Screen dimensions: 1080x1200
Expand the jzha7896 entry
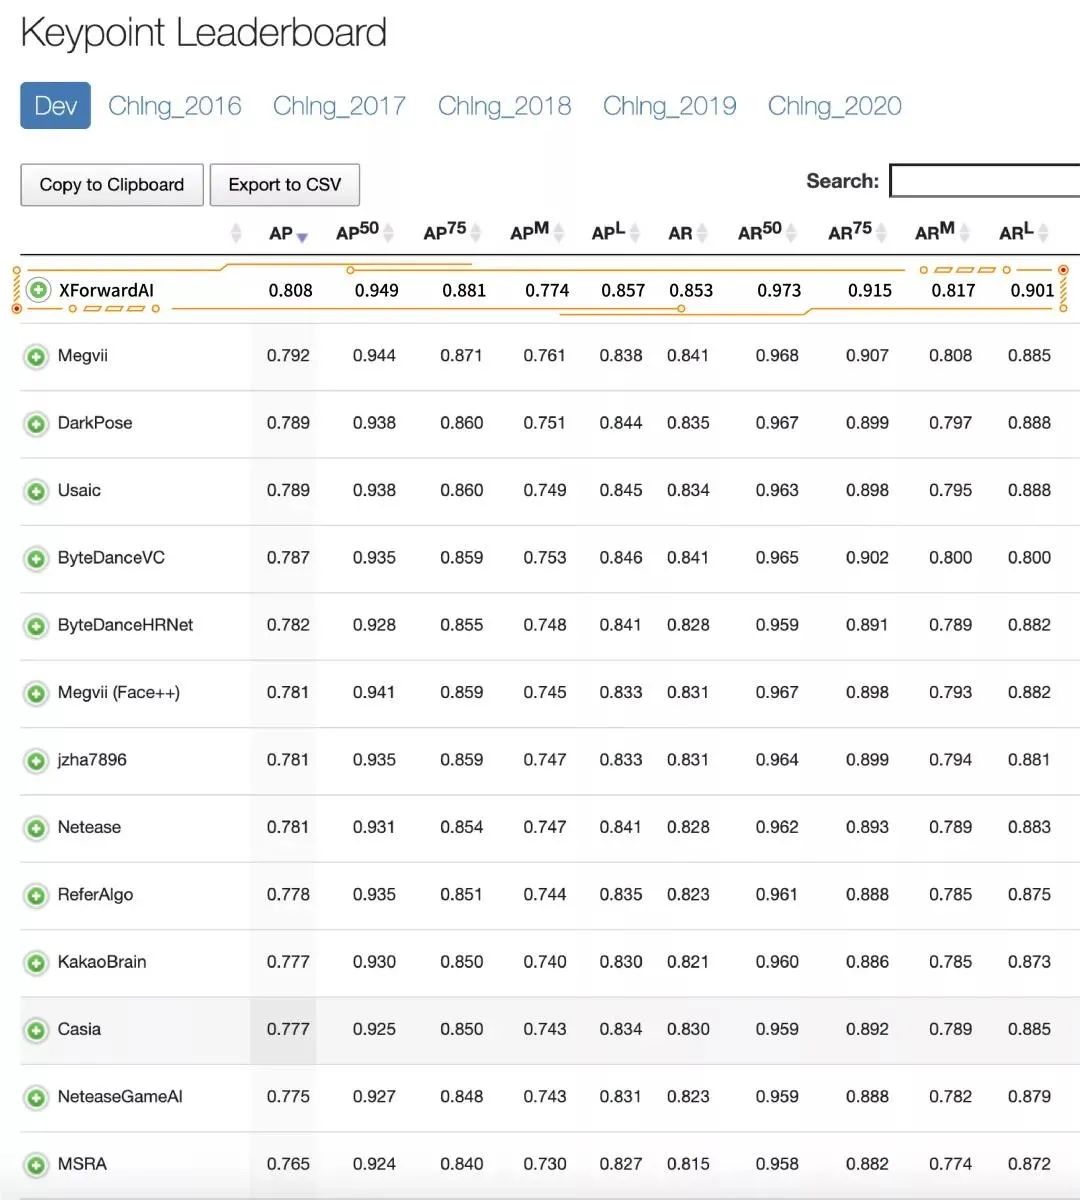(x=36, y=760)
